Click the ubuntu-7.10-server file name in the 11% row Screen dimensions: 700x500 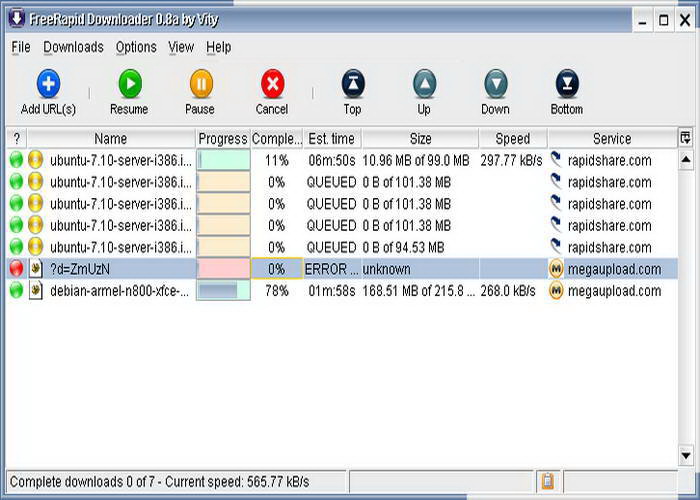[x=121, y=160]
